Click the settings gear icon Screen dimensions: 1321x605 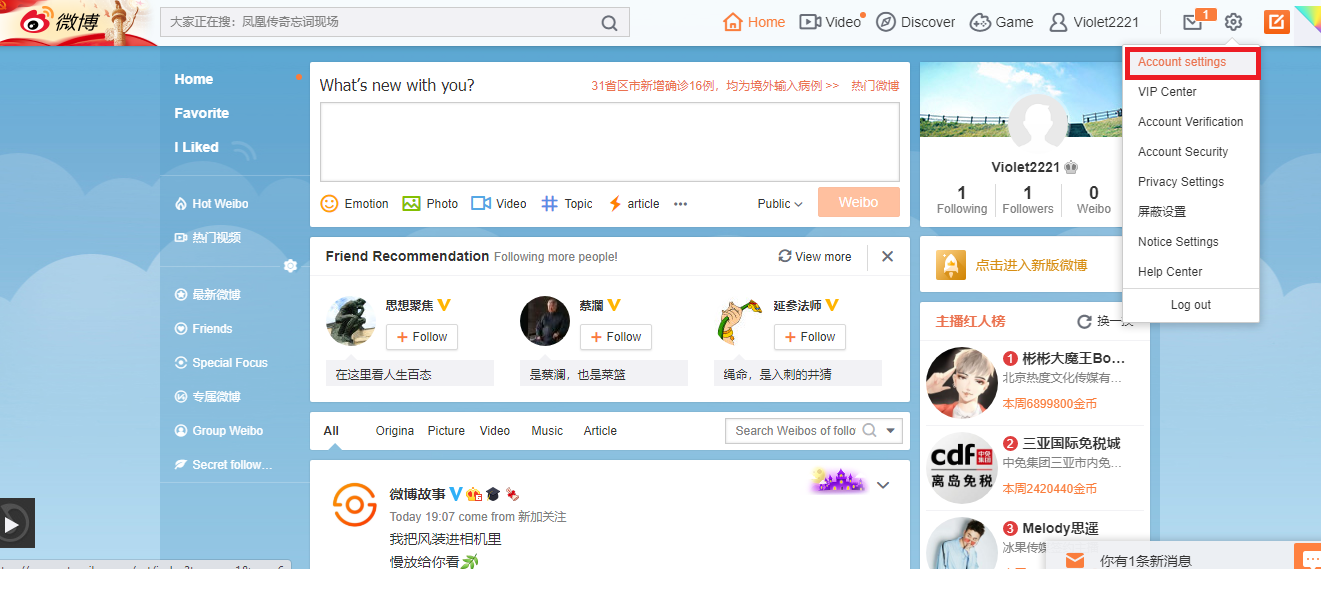tap(1233, 22)
